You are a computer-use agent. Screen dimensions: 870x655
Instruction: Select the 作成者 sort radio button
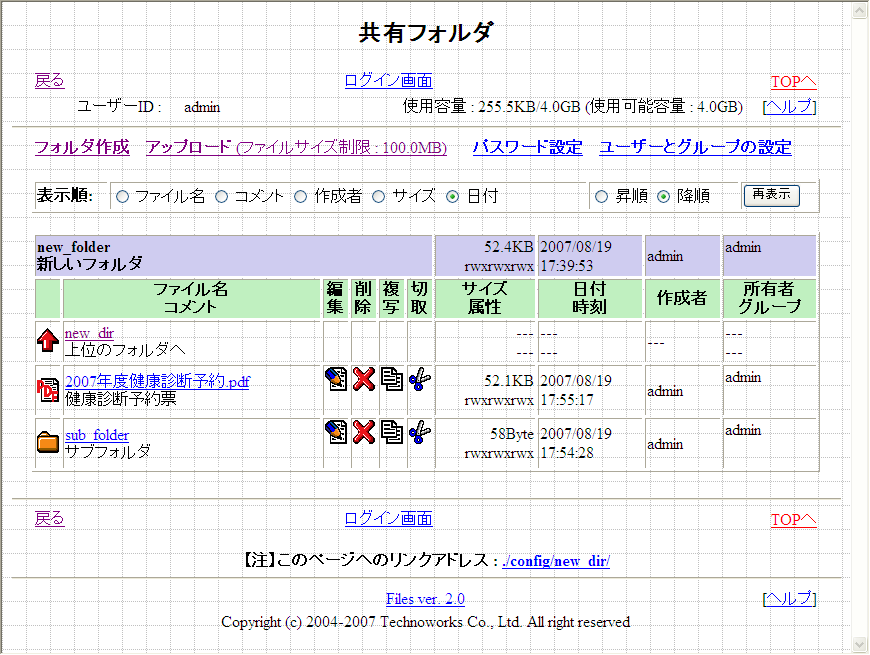[301, 197]
